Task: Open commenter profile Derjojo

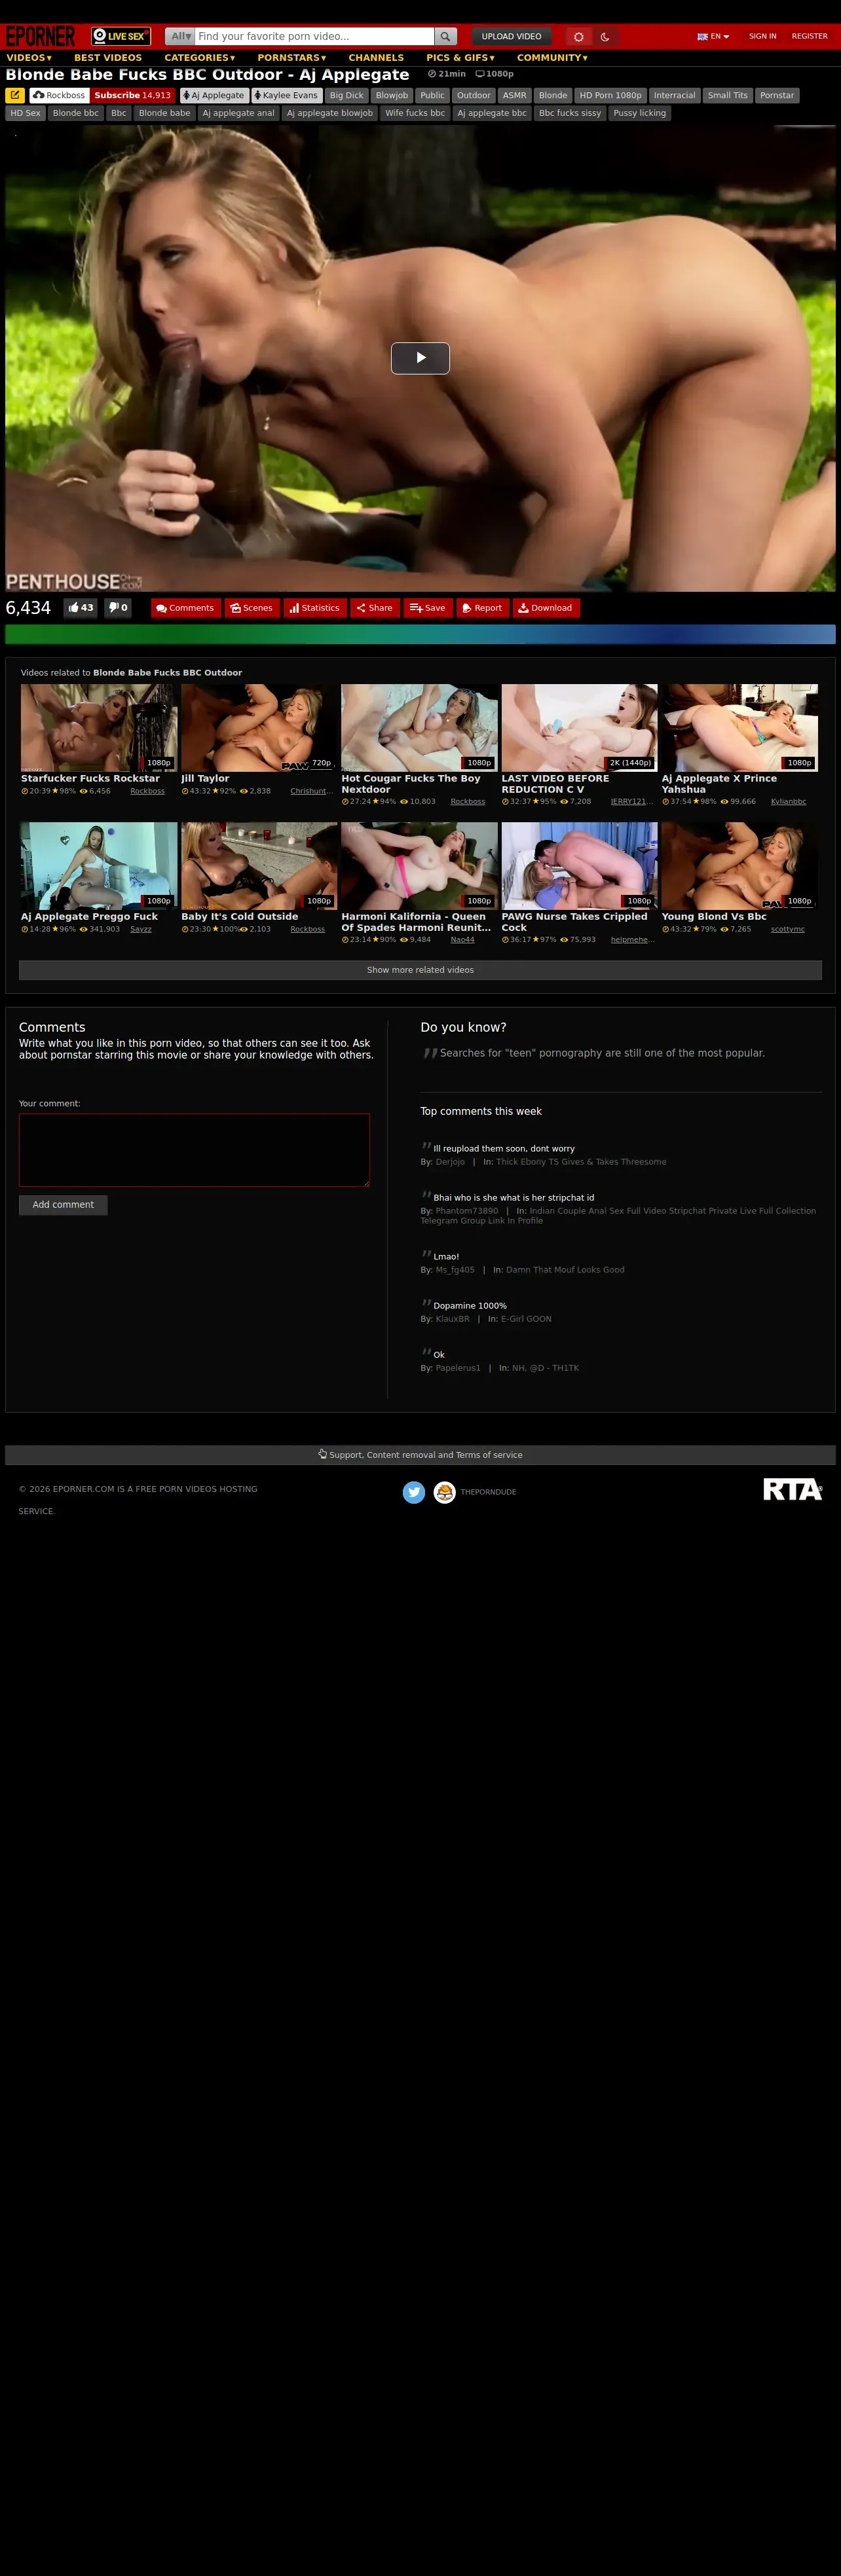Action: coord(450,1162)
